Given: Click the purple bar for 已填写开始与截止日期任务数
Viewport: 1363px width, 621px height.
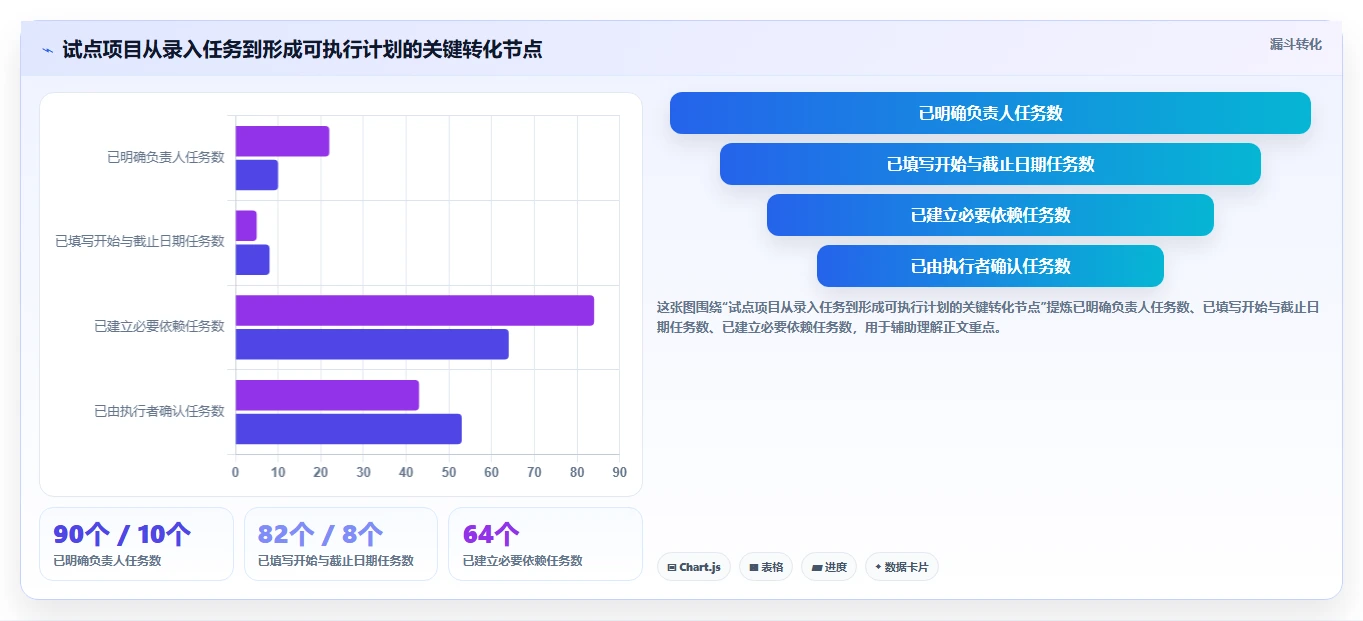Looking at the screenshot, I should (246, 226).
